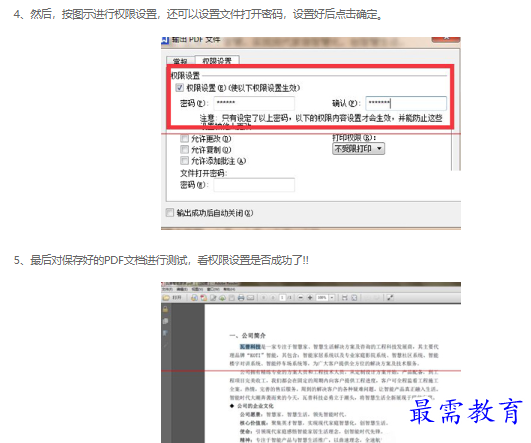Click the zoom out minus button
Viewport: 531px width, 443px height.
point(300,298)
